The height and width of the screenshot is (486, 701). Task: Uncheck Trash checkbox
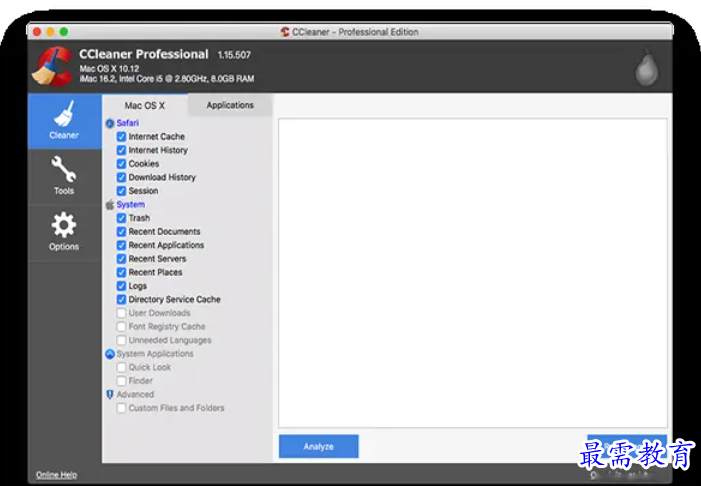coord(121,218)
